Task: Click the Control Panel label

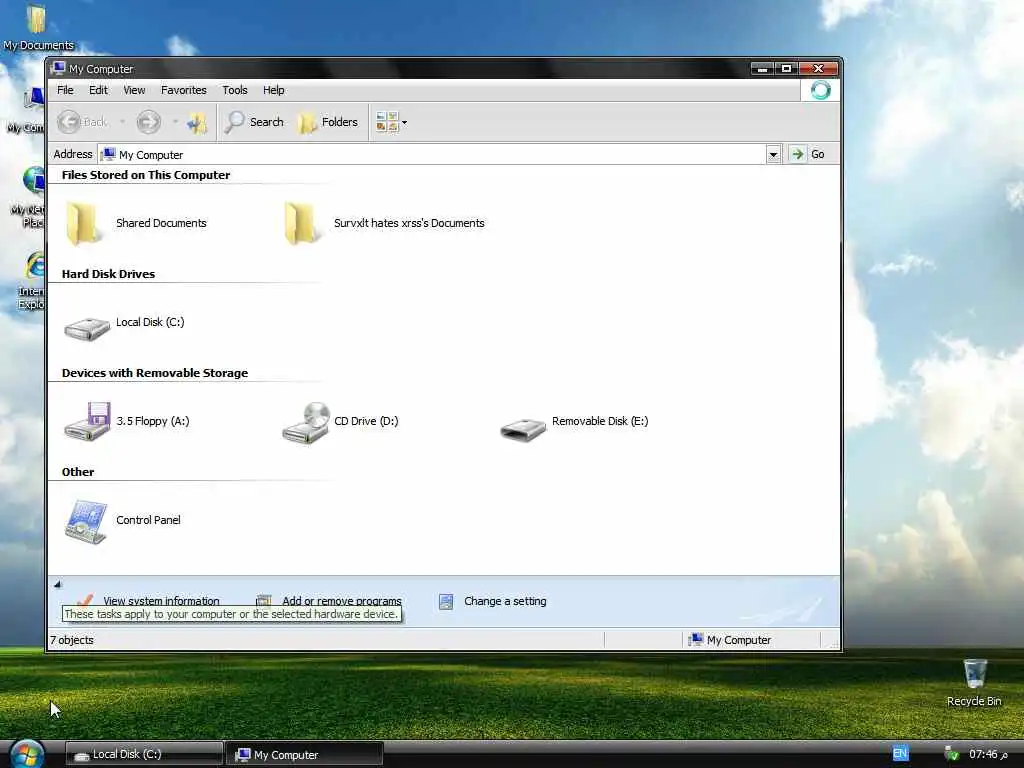Action: (148, 520)
